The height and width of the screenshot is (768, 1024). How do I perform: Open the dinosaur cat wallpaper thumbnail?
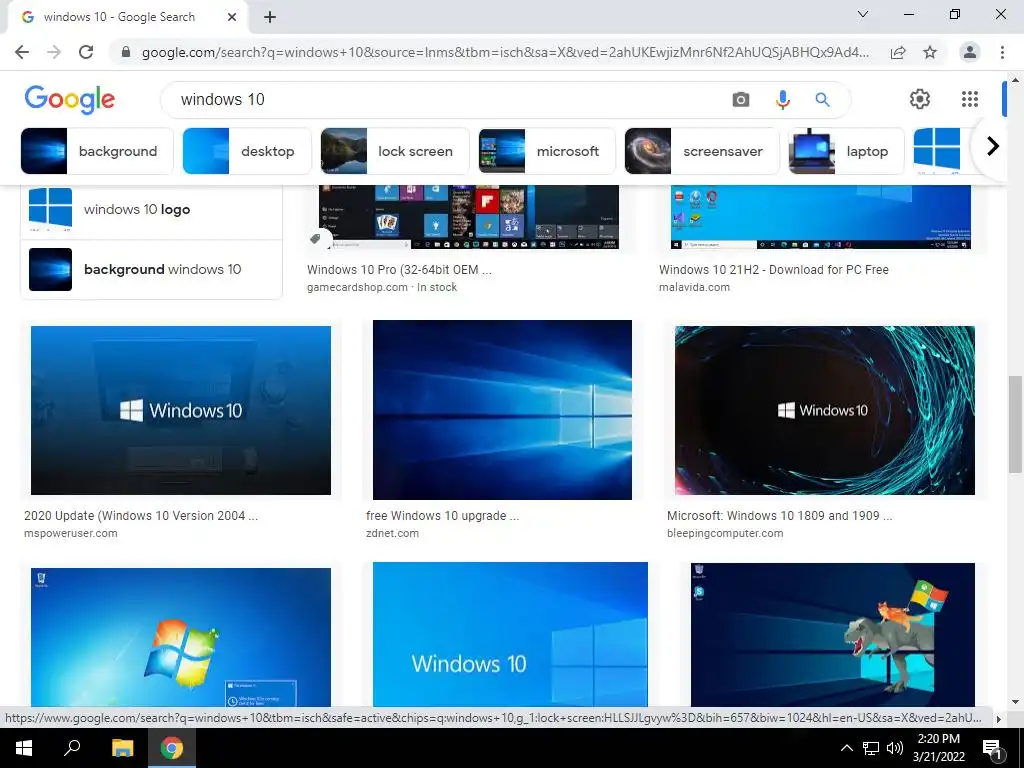point(833,635)
